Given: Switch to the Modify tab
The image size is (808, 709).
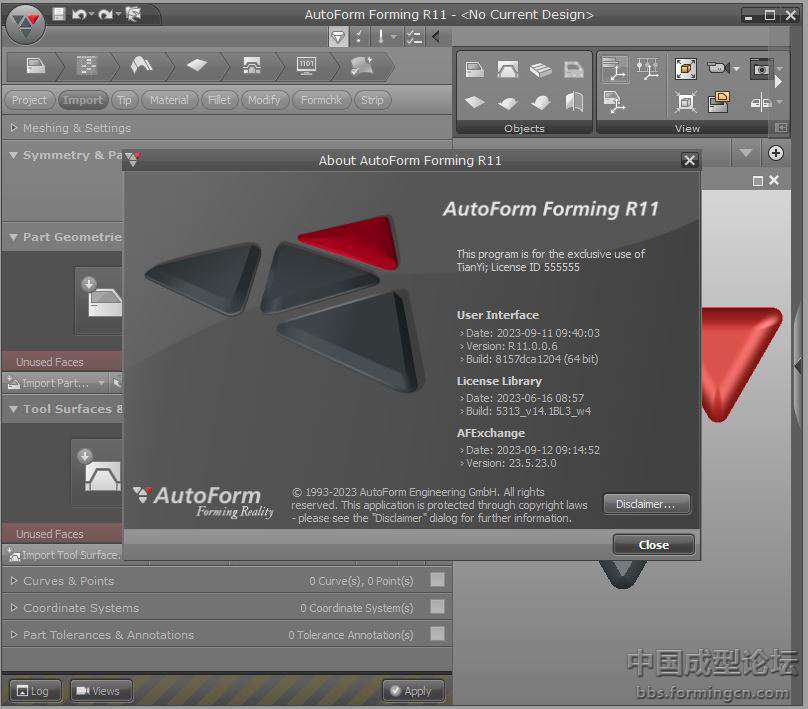Looking at the screenshot, I should click(x=264, y=100).
